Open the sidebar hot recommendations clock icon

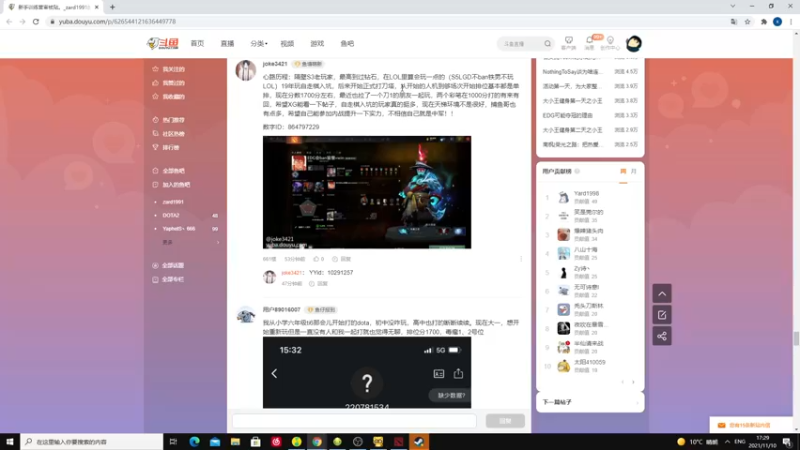(x=156, y=120)
